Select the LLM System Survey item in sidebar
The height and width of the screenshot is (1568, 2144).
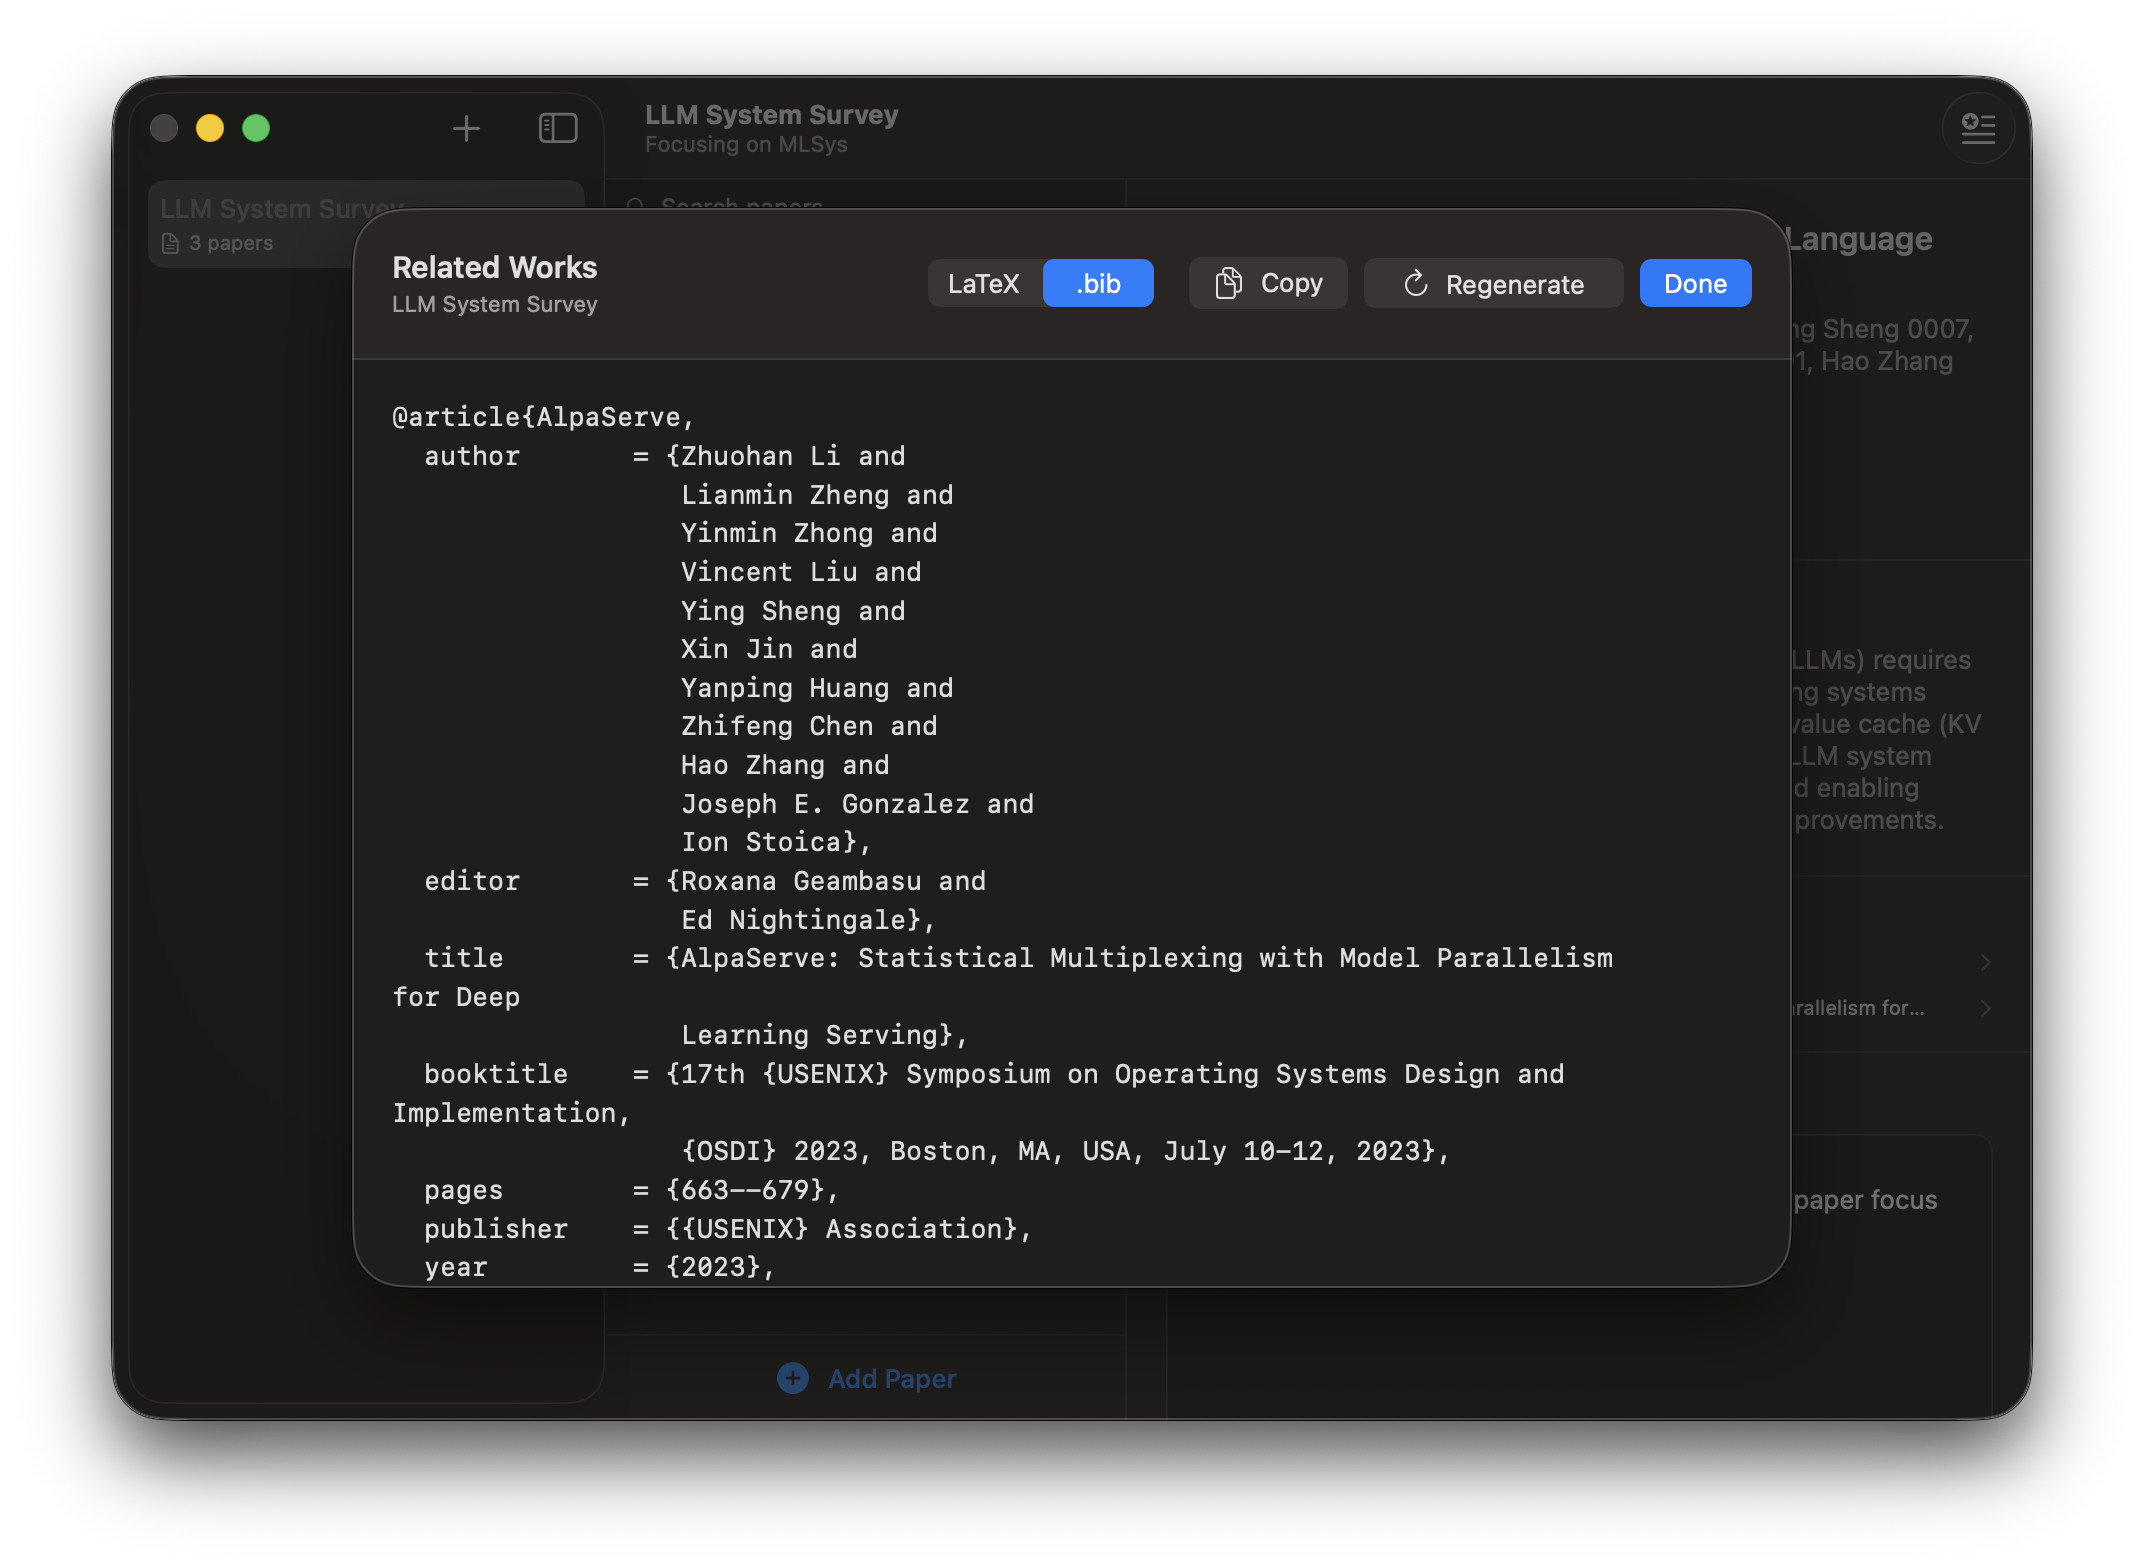(x=280, y=208)
